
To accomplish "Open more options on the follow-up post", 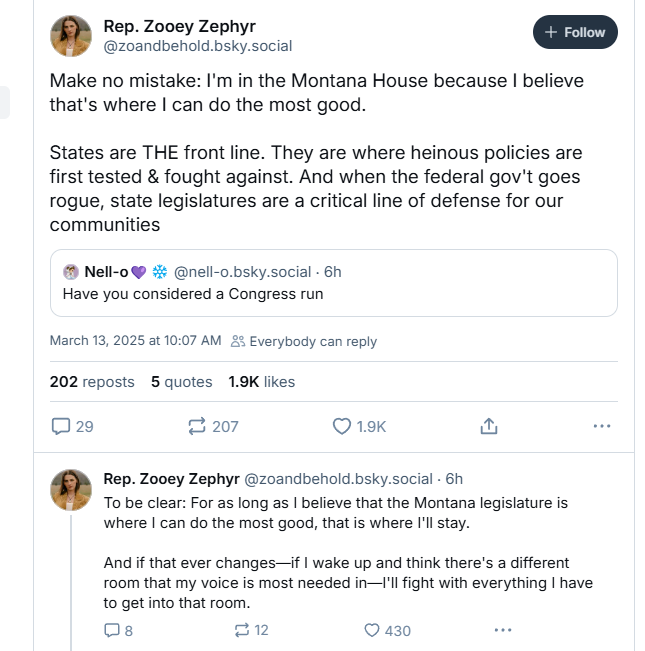I will coord(503,630).
